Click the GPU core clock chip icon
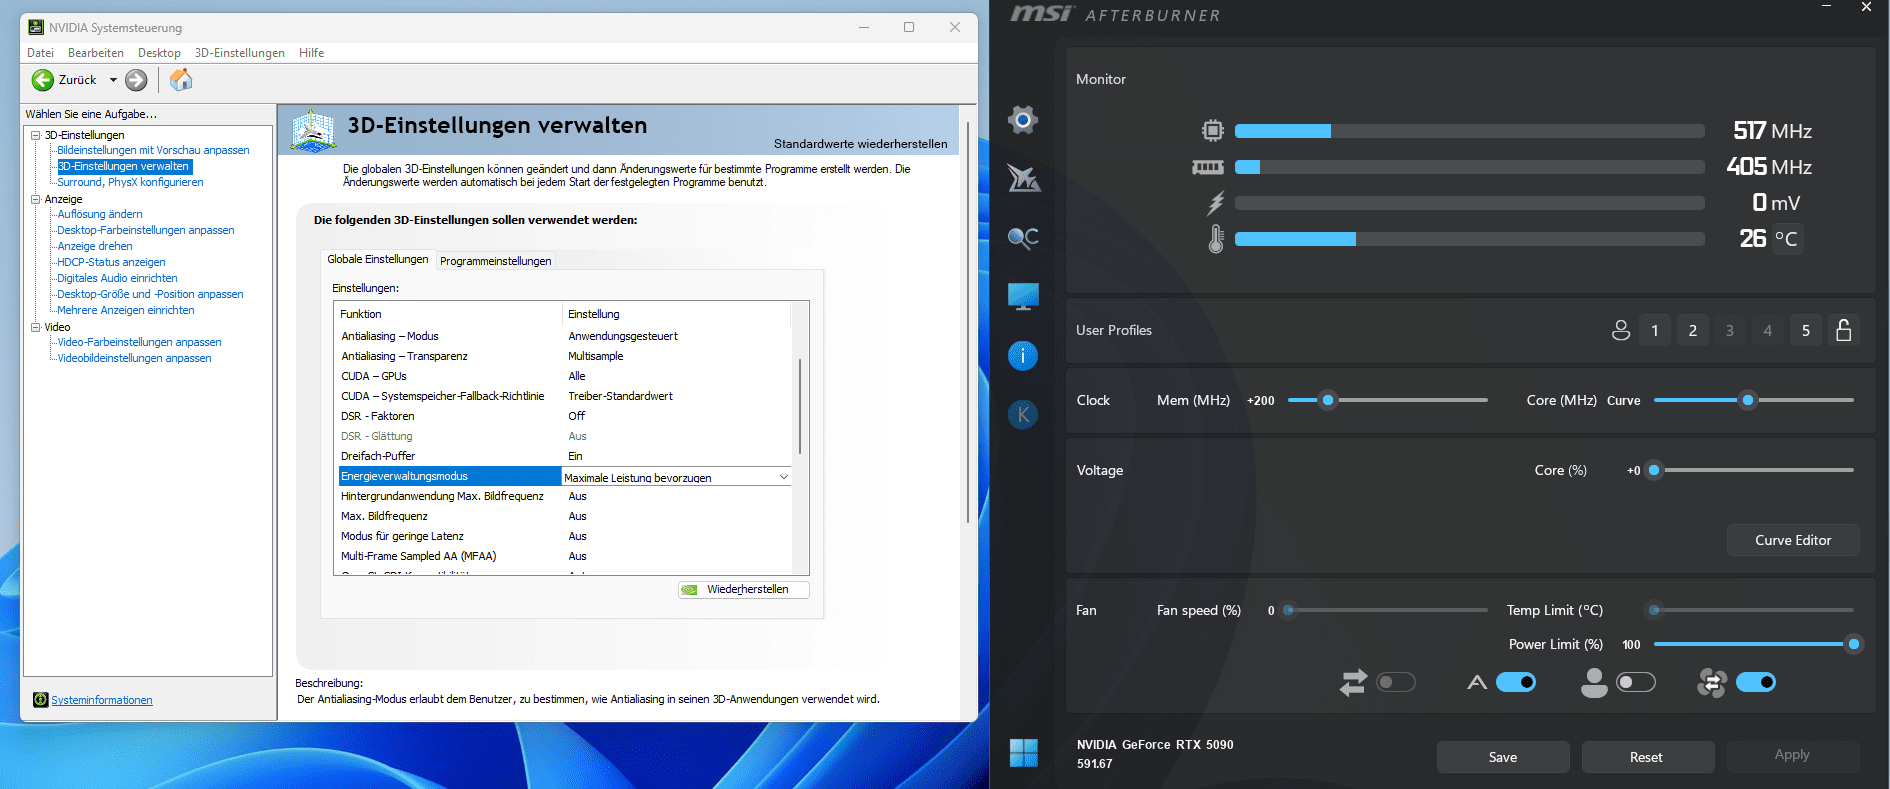This screenshot has height=789, width=1890. pos(1213,130)
